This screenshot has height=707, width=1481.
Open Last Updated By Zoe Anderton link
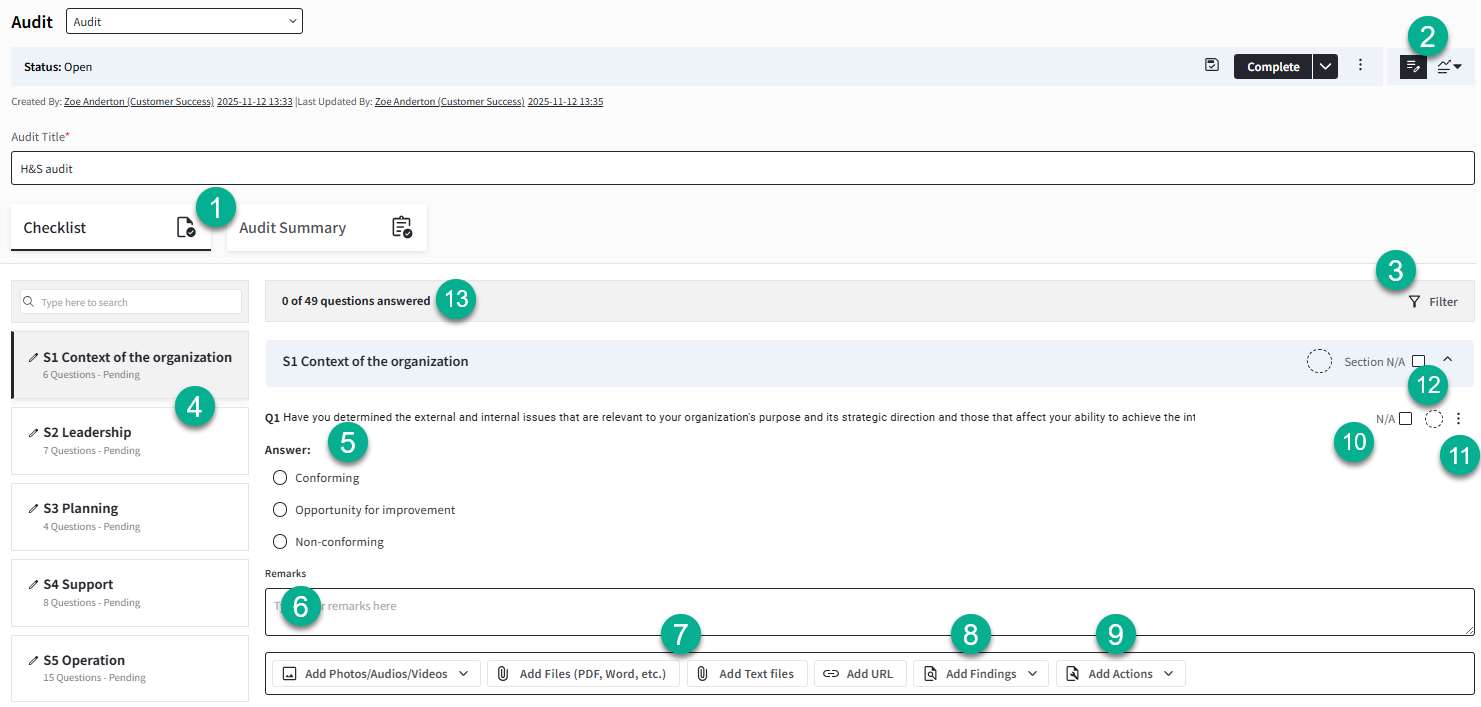[x=449, y=102]
